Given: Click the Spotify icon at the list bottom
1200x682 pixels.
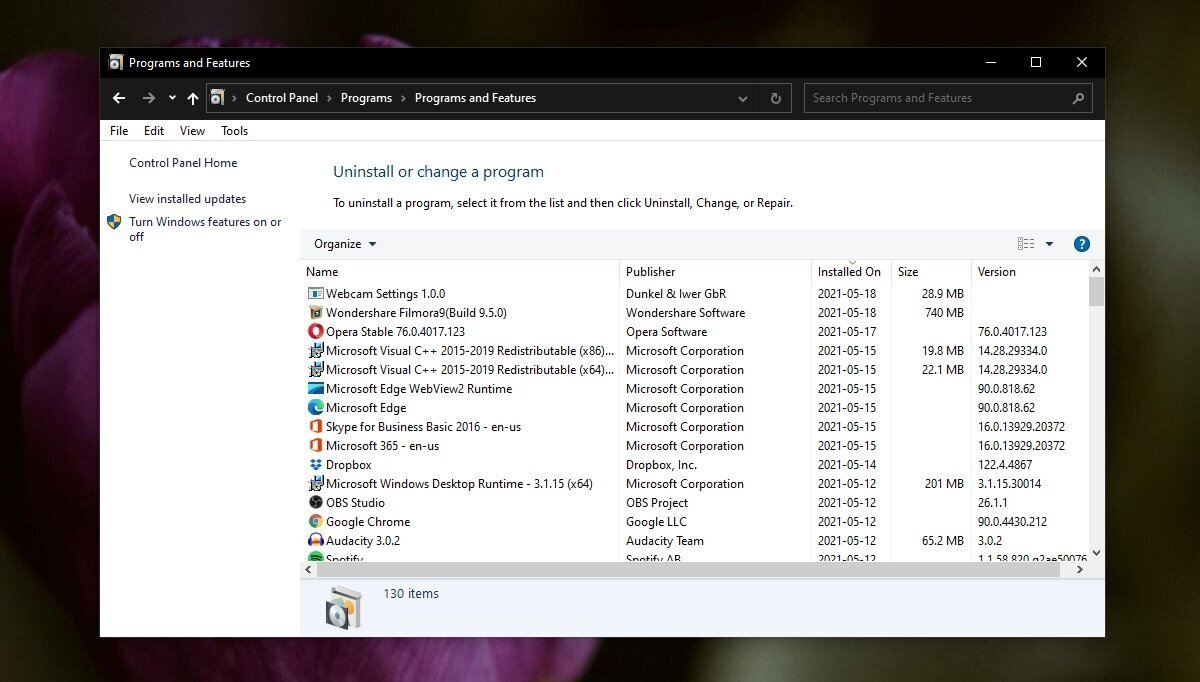Looking at the screenshot, I should pyautogui.click(x=317, y=557).
